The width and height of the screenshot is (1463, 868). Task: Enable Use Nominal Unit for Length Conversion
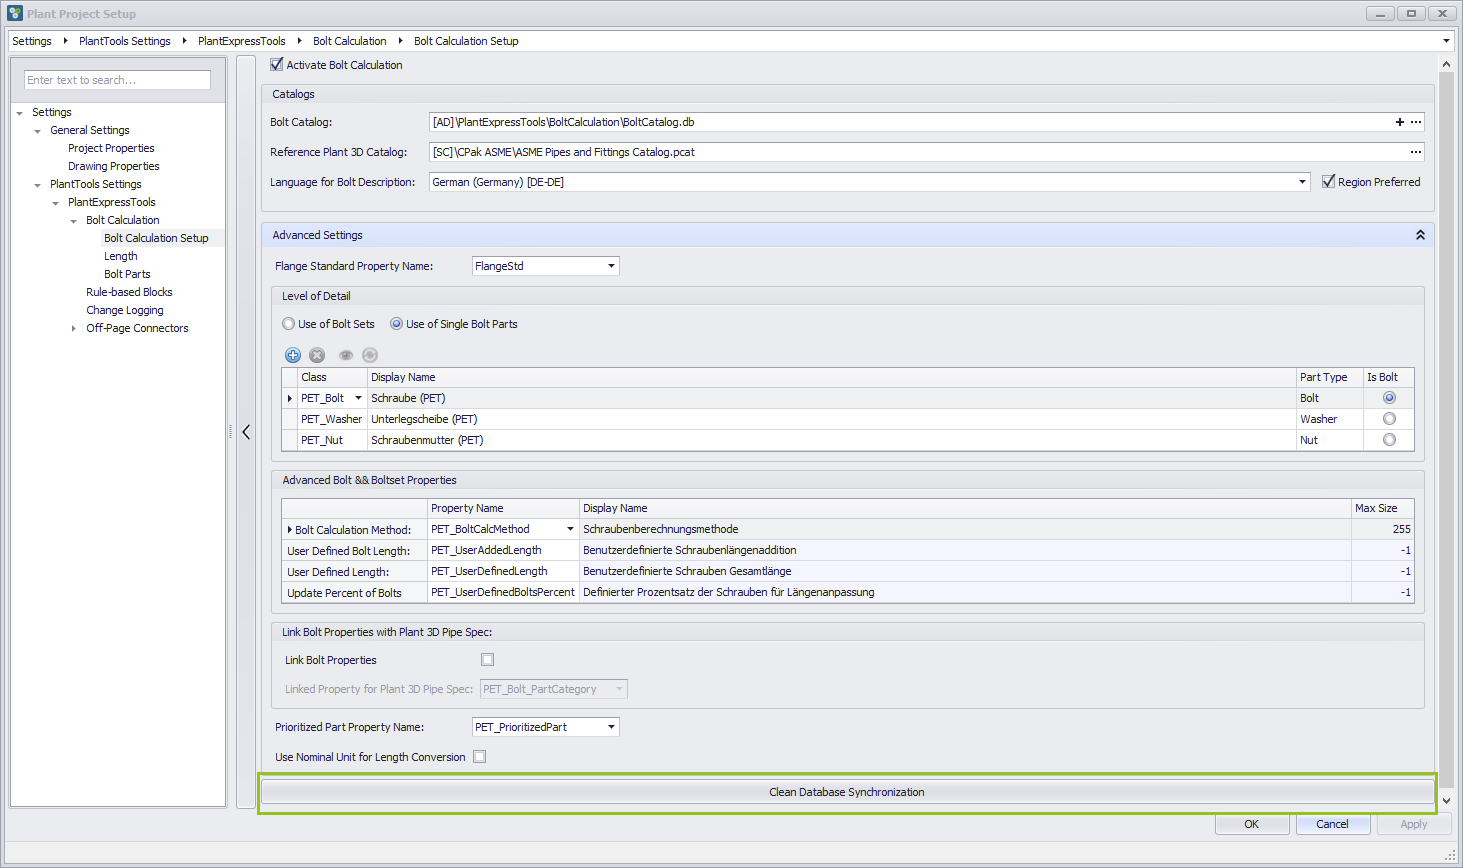(480, 757)
